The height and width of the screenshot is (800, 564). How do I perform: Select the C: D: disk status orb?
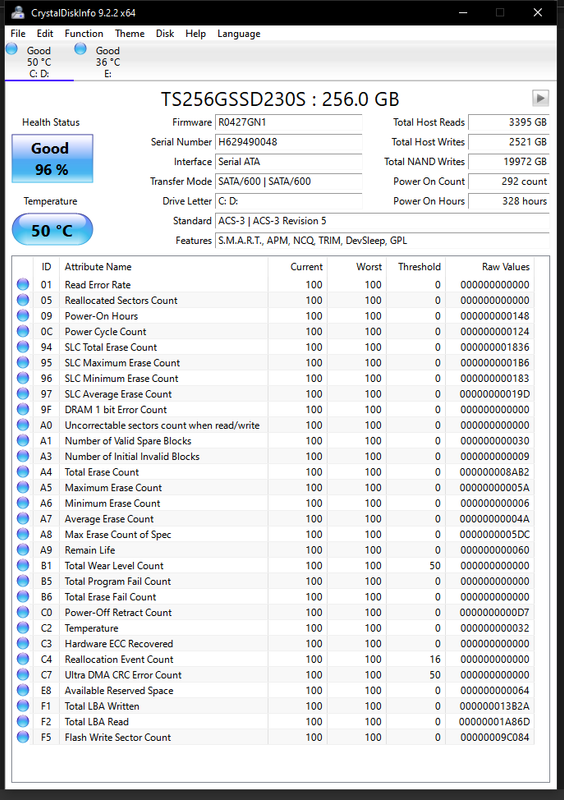click(x=12, y=49)
